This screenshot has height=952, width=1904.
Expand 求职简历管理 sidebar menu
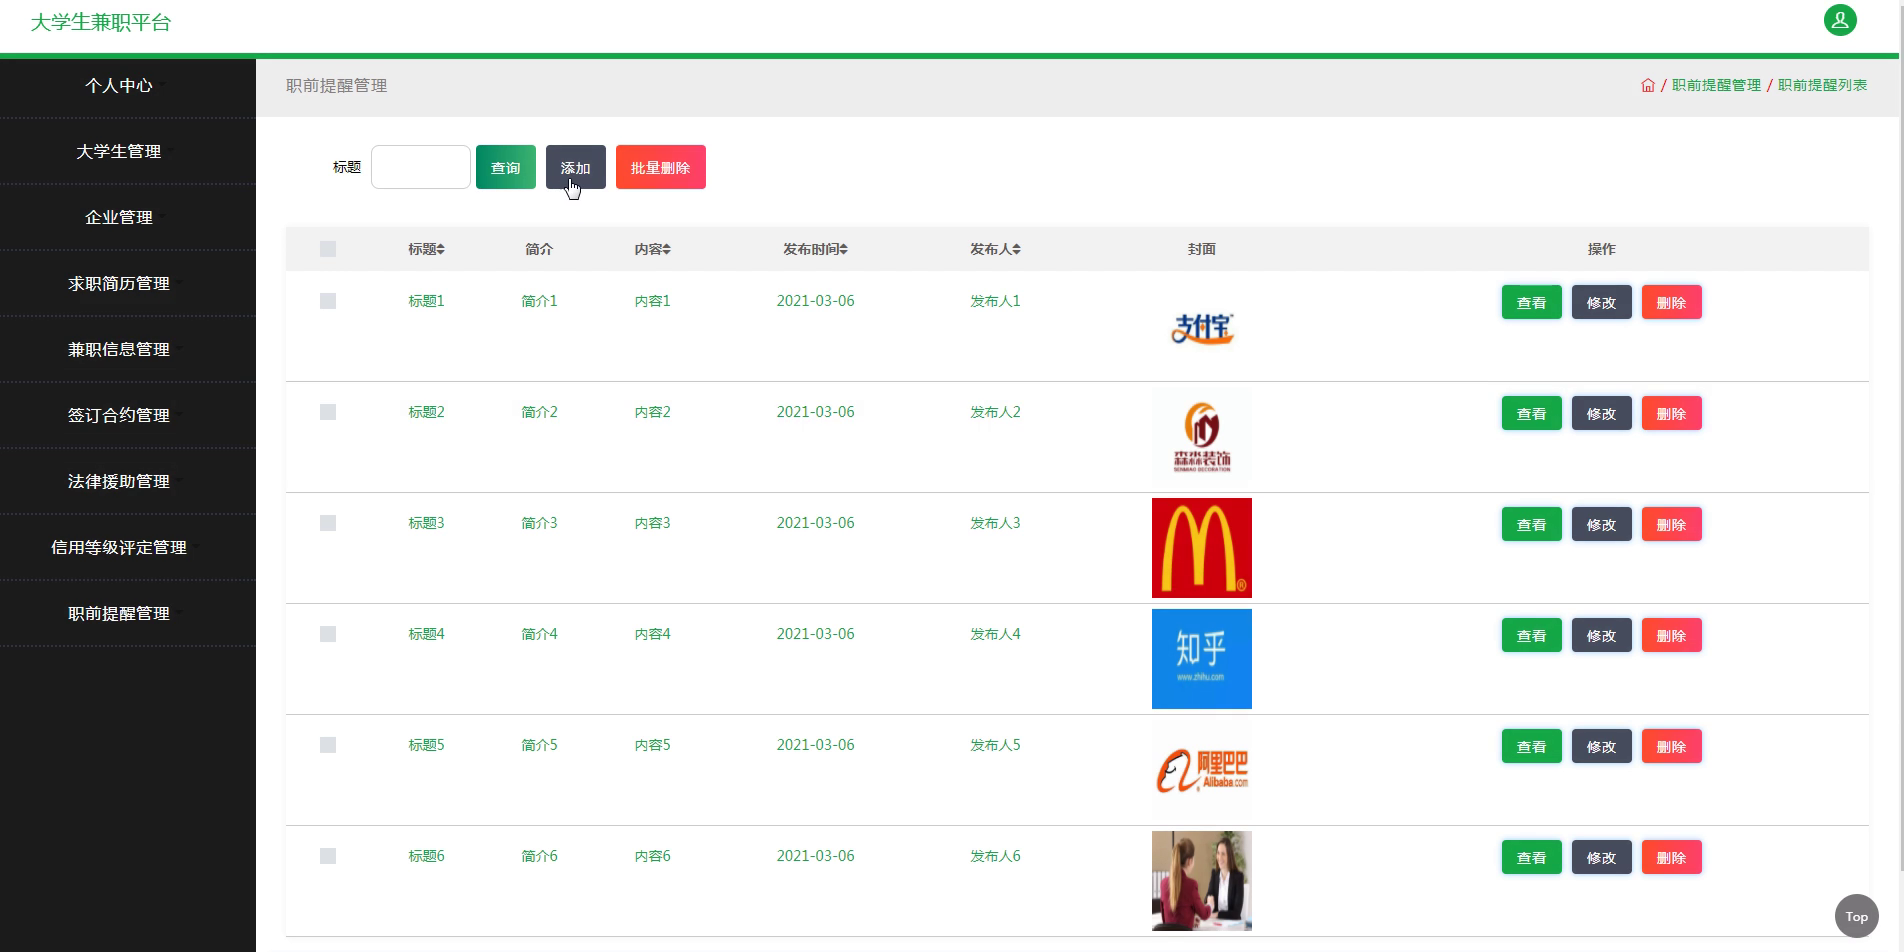click(x=128, y=284)
